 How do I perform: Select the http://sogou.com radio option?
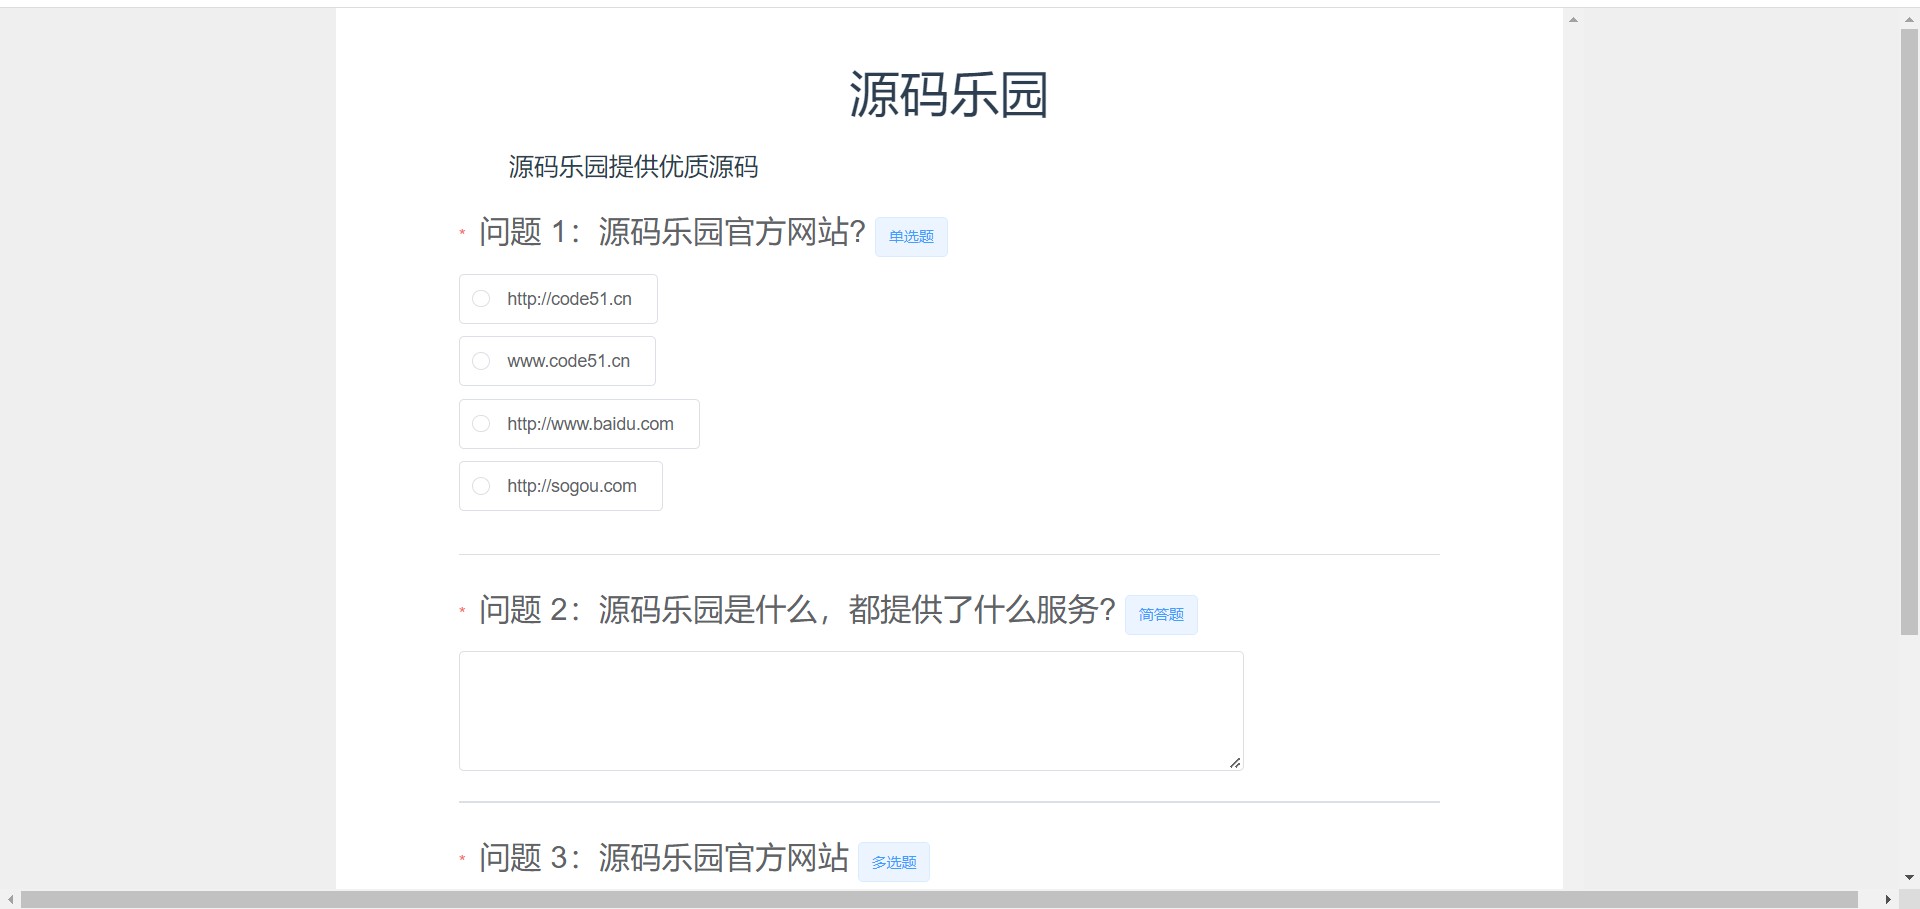click(x=560, y=486)
